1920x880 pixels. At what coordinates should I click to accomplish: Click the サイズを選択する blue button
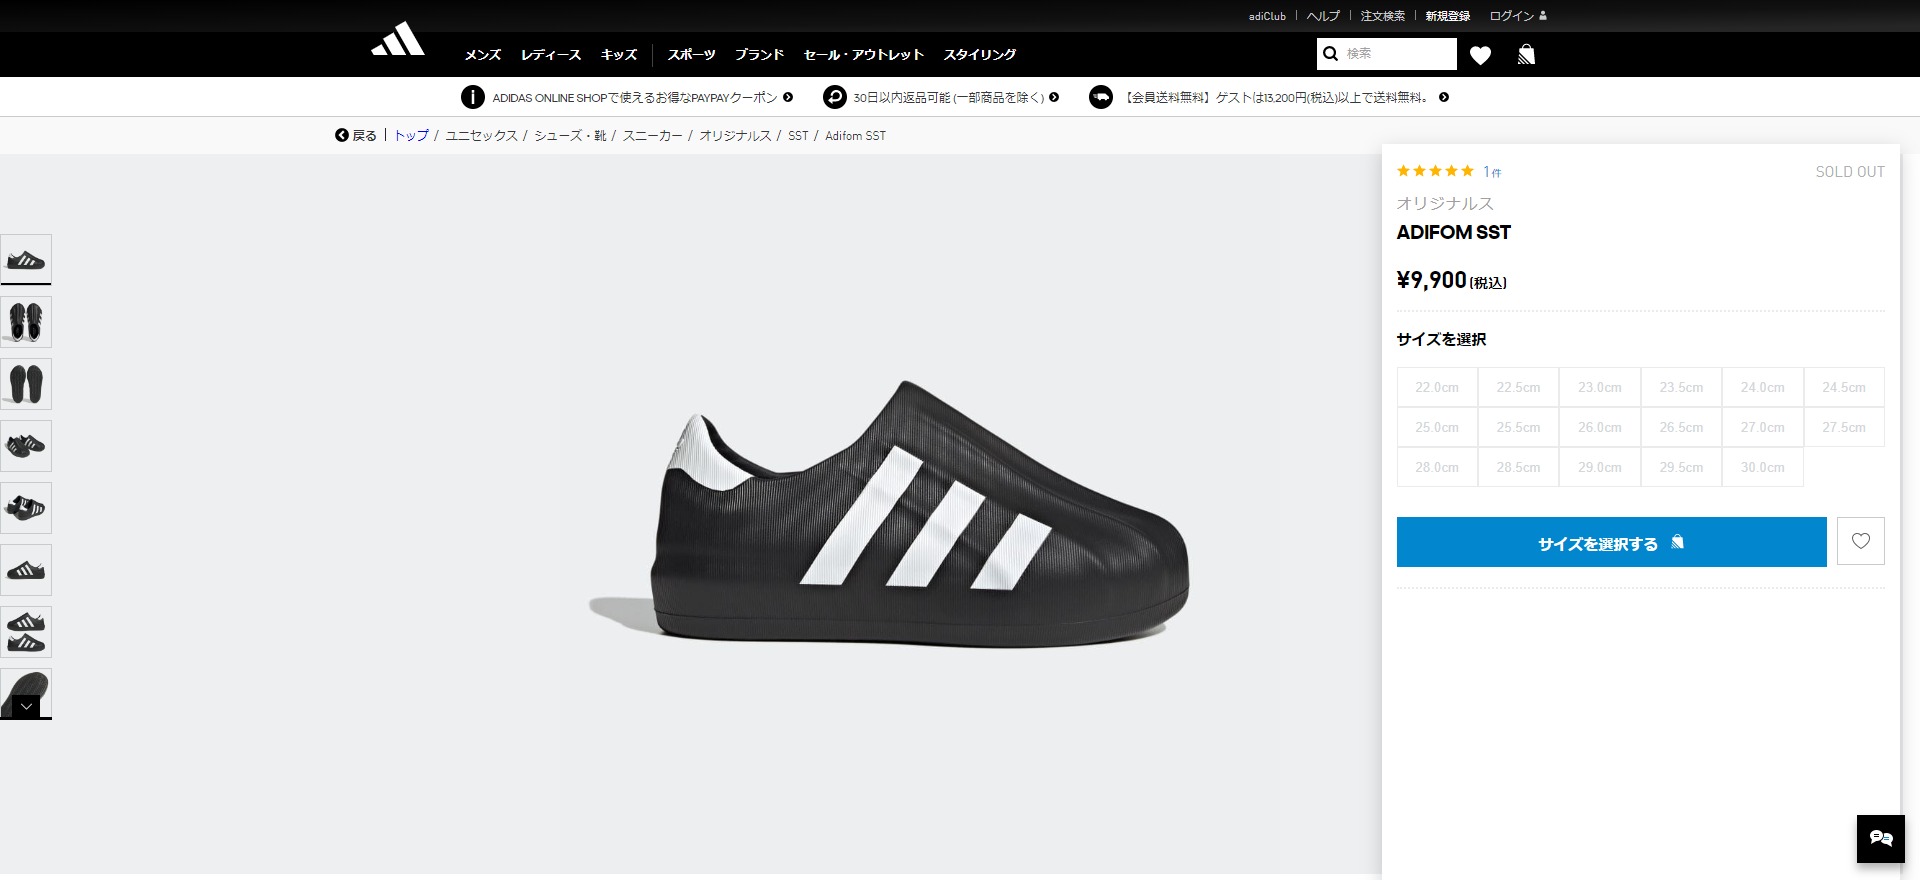[x=1612, y=542]
